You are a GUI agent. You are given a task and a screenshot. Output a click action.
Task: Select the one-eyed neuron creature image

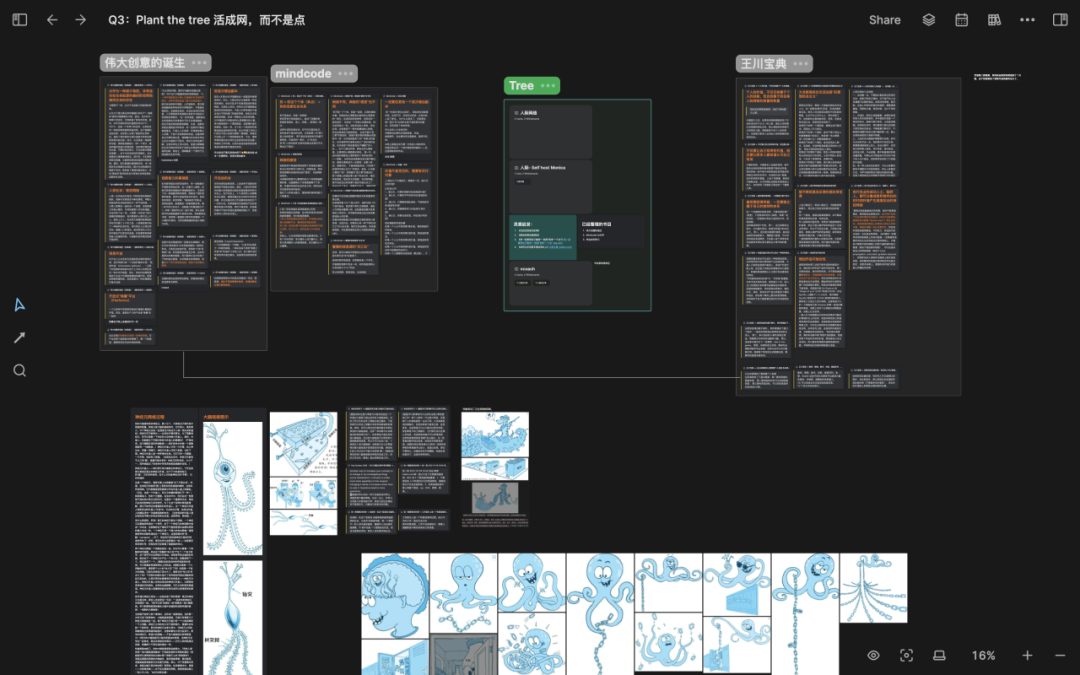pyautogui.click(x=233, y=488)
